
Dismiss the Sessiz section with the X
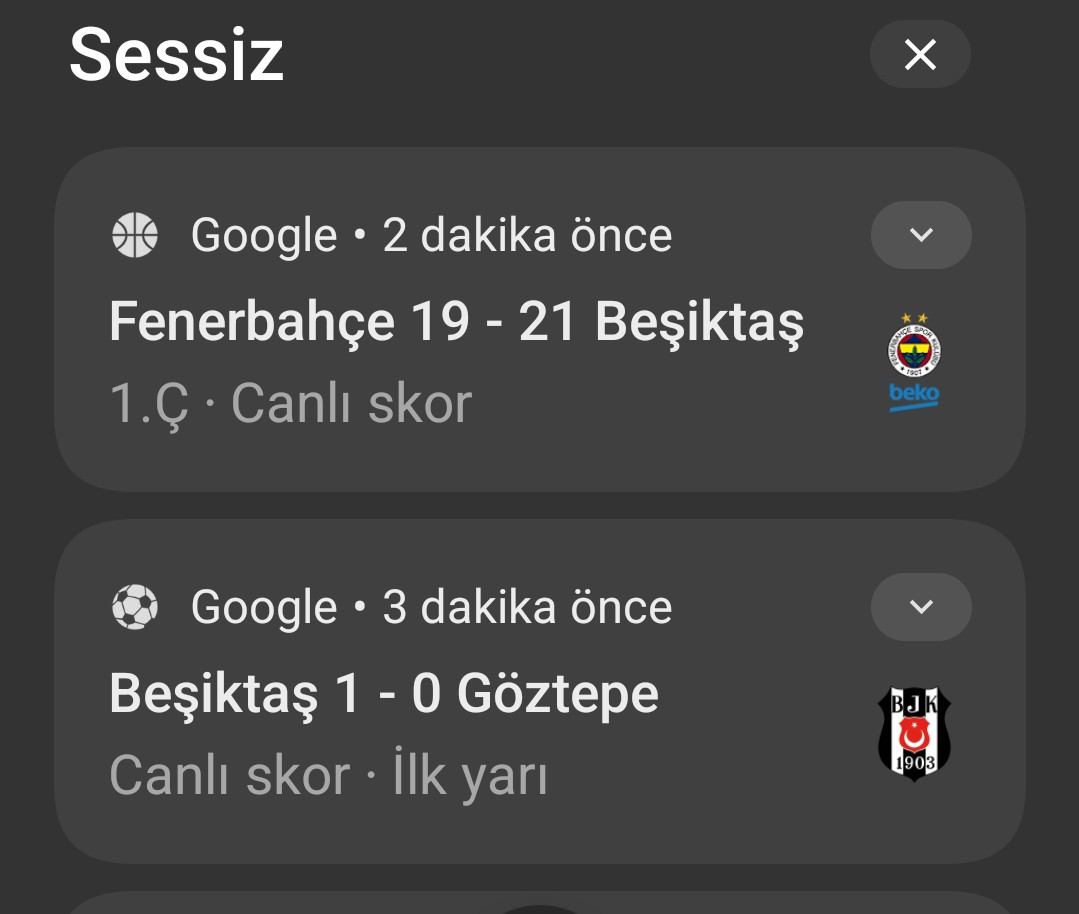pyautogui.click(x=920, y=55)
